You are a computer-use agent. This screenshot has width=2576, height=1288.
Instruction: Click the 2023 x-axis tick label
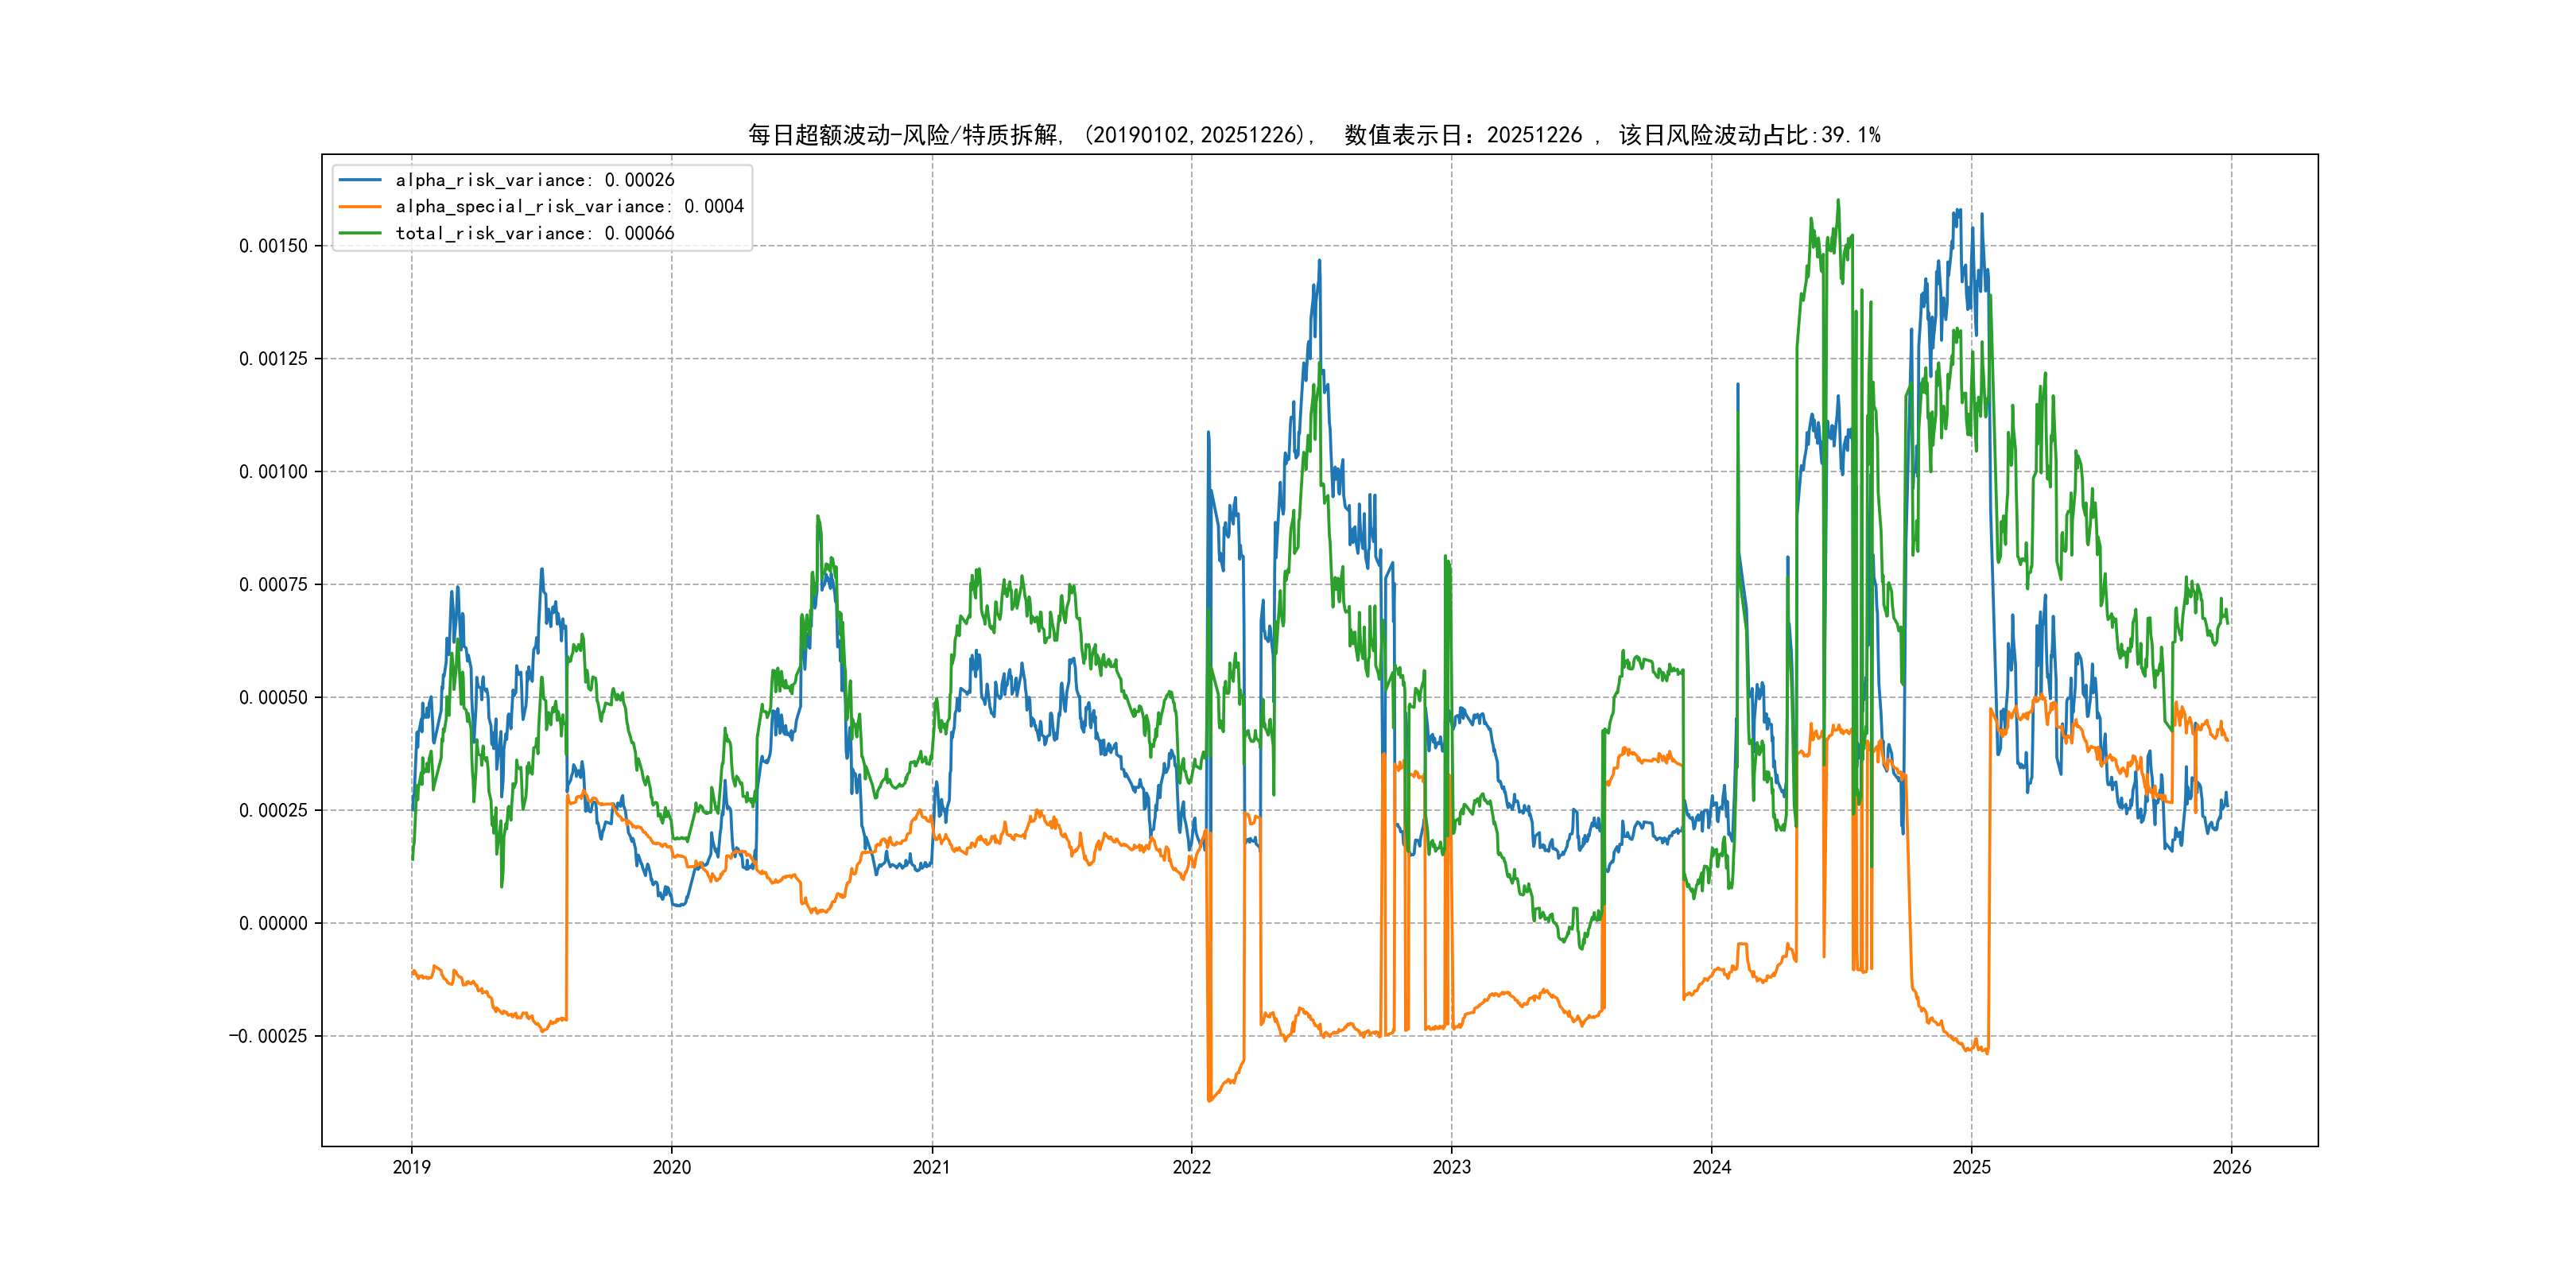(x=1451, y=1167)
